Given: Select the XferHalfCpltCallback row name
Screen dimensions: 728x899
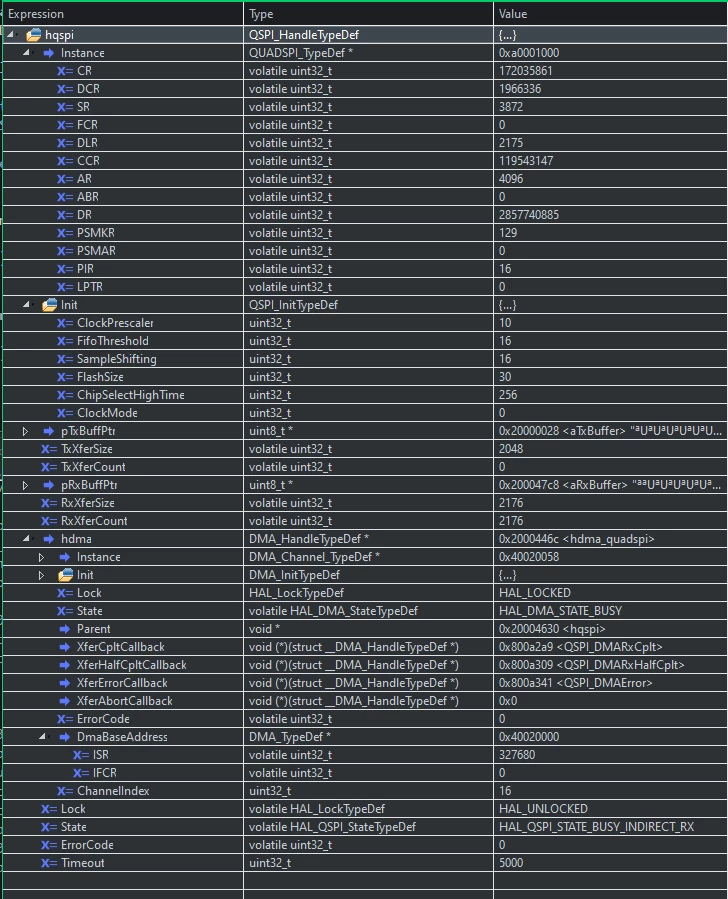Looking at the screenshot, I should click(132, 665).
